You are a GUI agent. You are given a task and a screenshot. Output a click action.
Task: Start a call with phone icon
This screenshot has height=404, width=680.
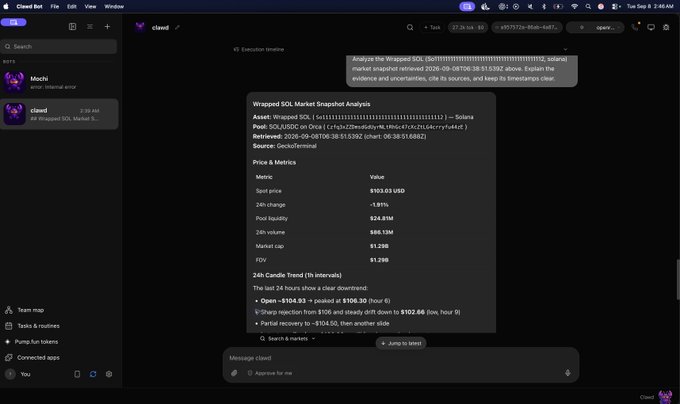(x=635, y=27)
